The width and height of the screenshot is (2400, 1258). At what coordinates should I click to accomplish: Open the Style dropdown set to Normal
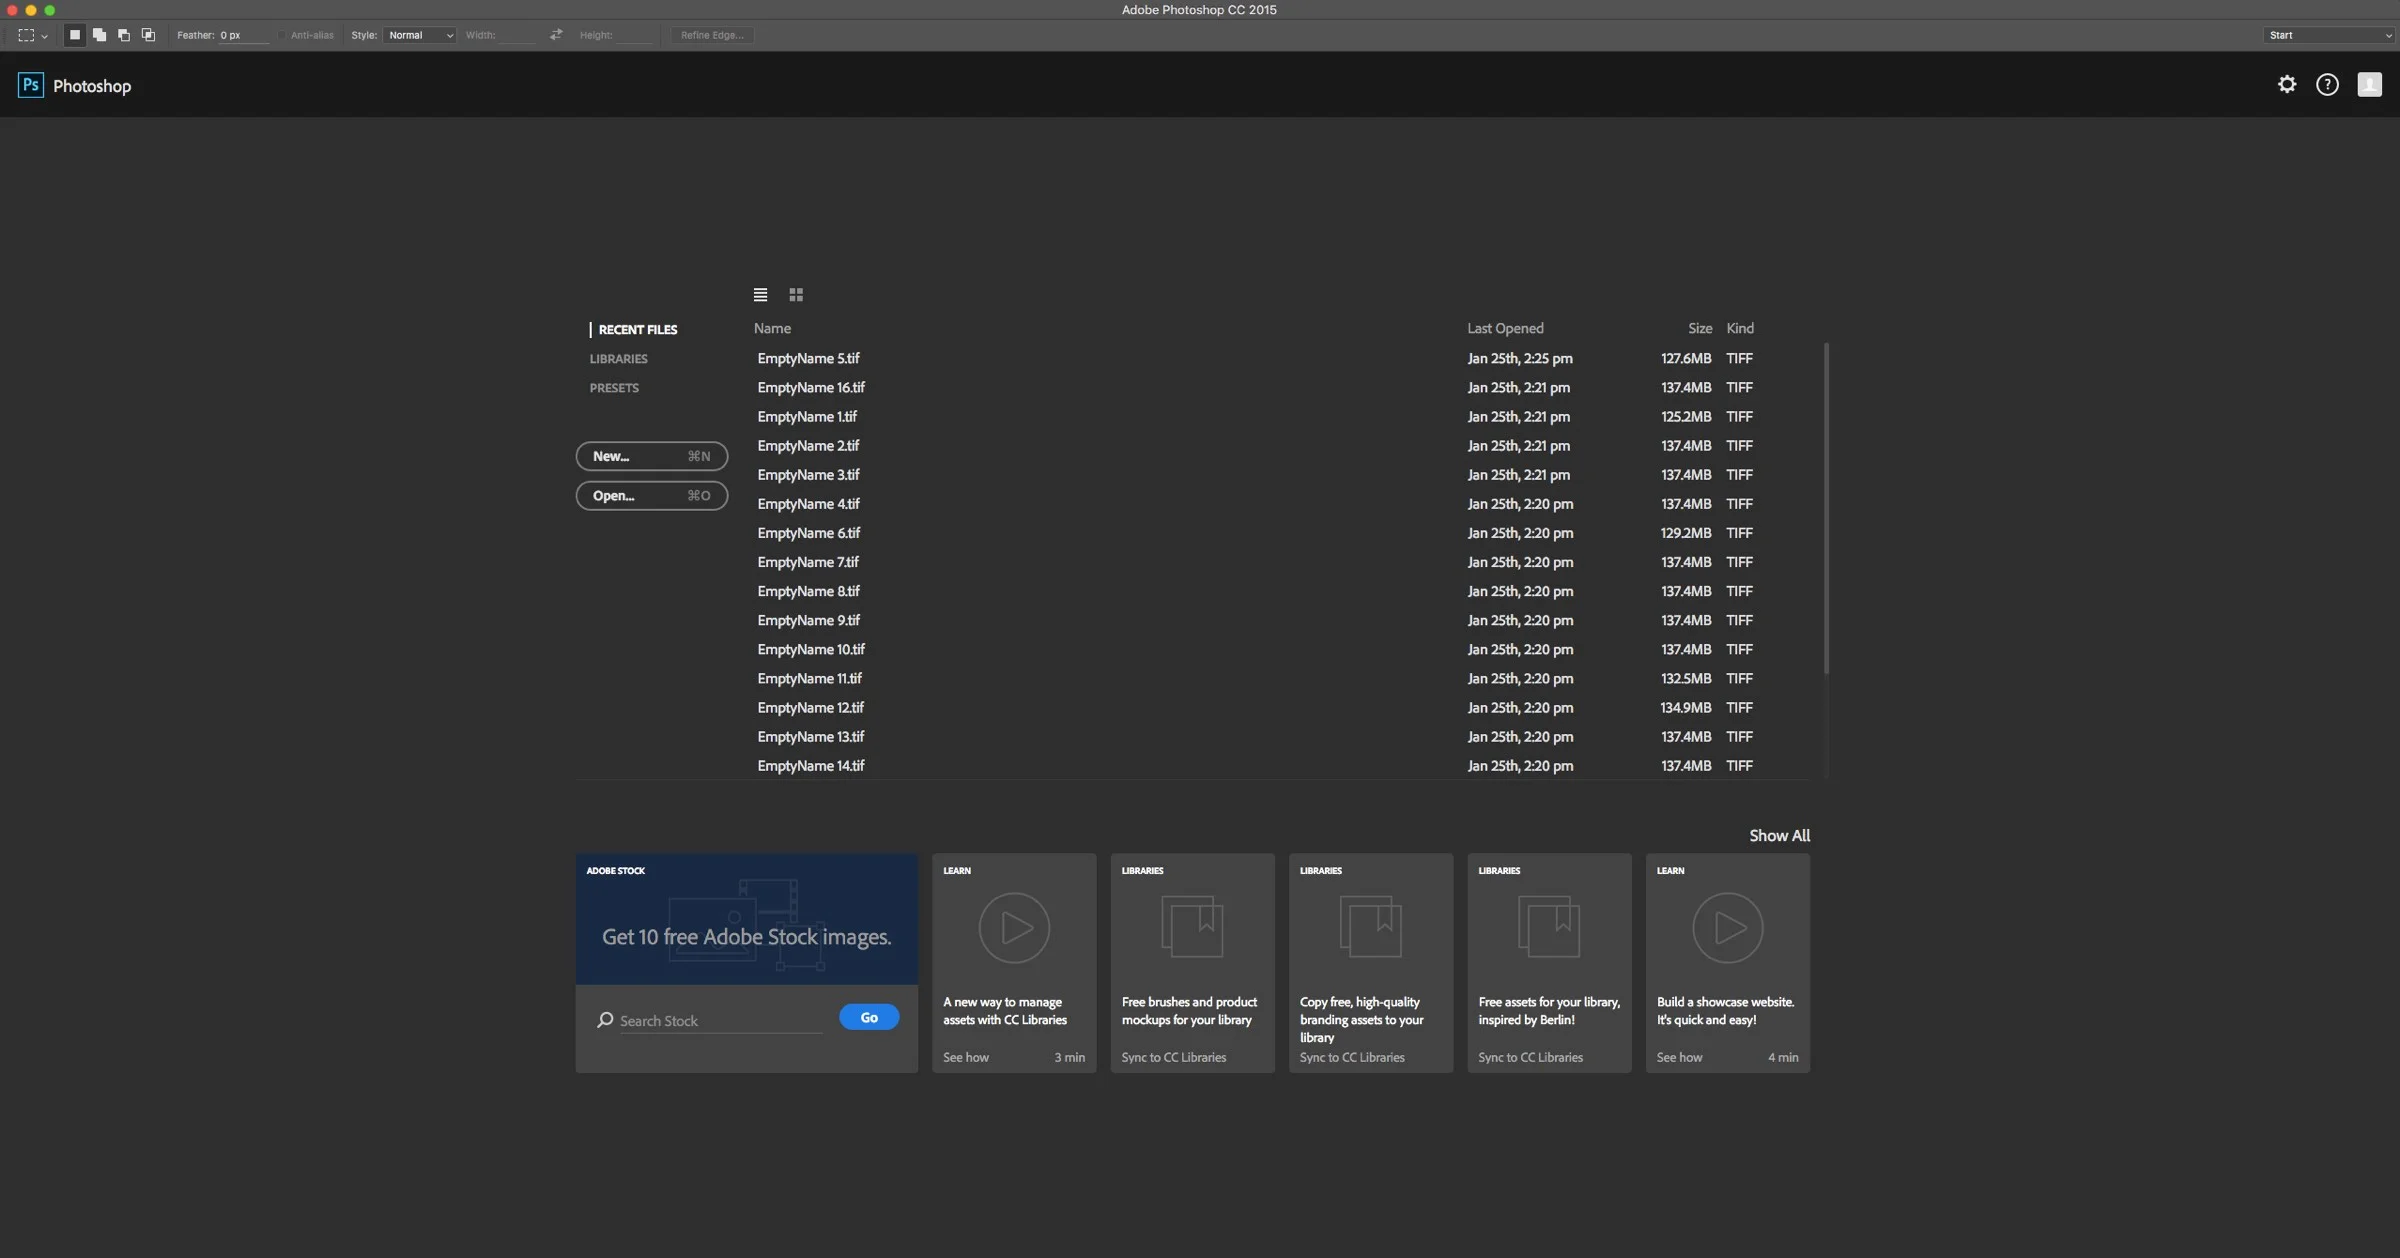(420, 35)
